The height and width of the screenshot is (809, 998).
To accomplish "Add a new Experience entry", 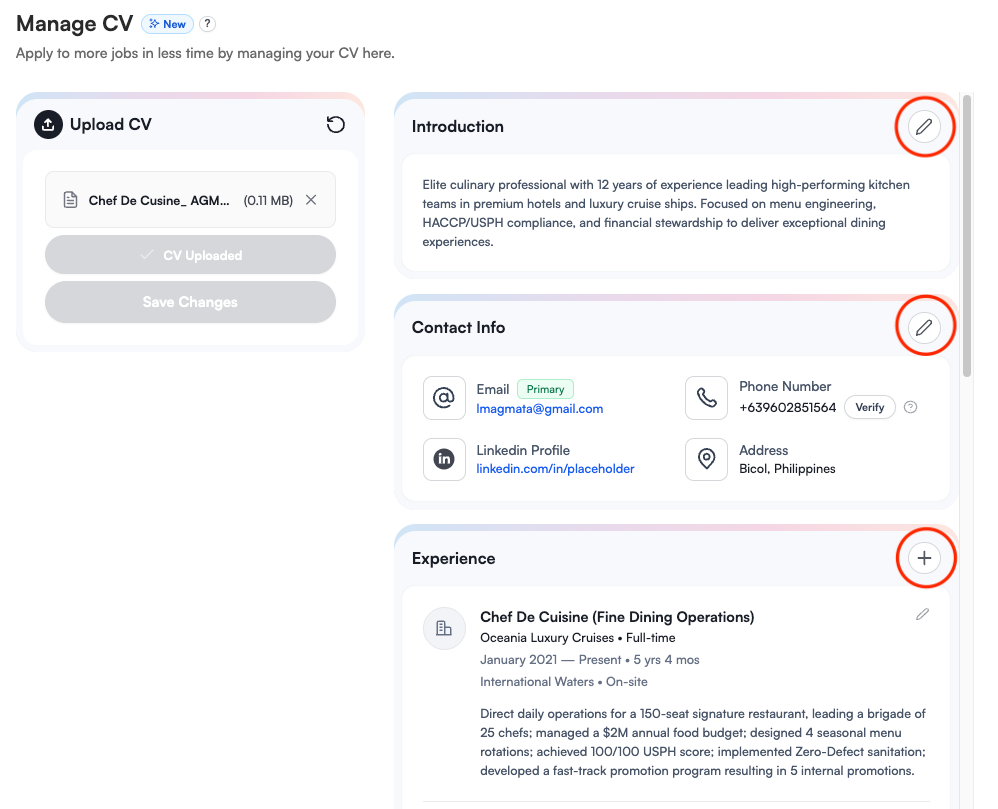I will 925,558.
